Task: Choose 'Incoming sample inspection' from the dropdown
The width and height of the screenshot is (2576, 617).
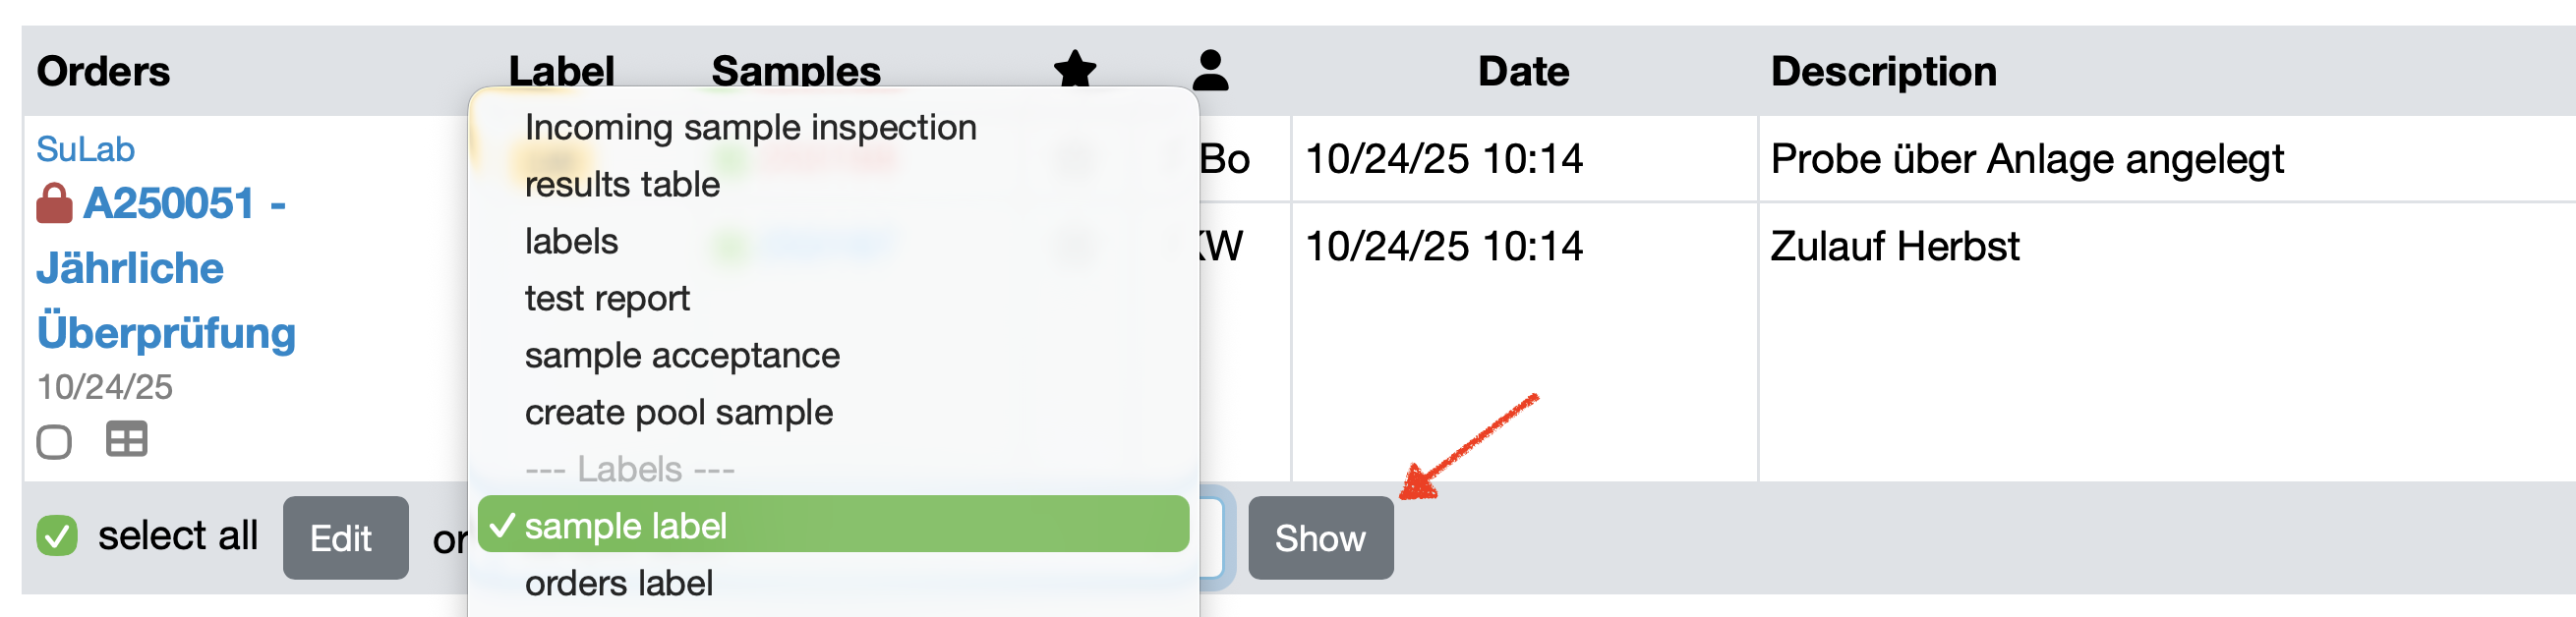Action: click(750, 128)
